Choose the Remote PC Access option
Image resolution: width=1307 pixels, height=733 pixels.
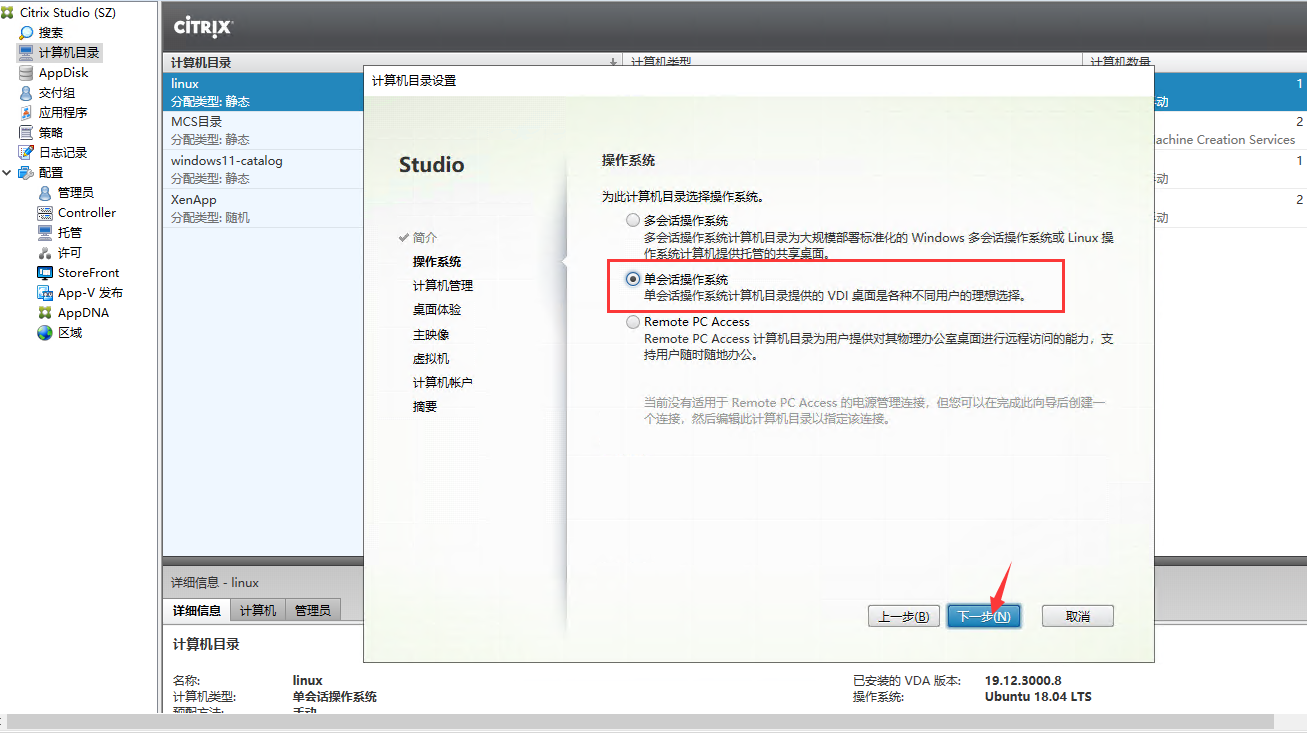point(631,321)
